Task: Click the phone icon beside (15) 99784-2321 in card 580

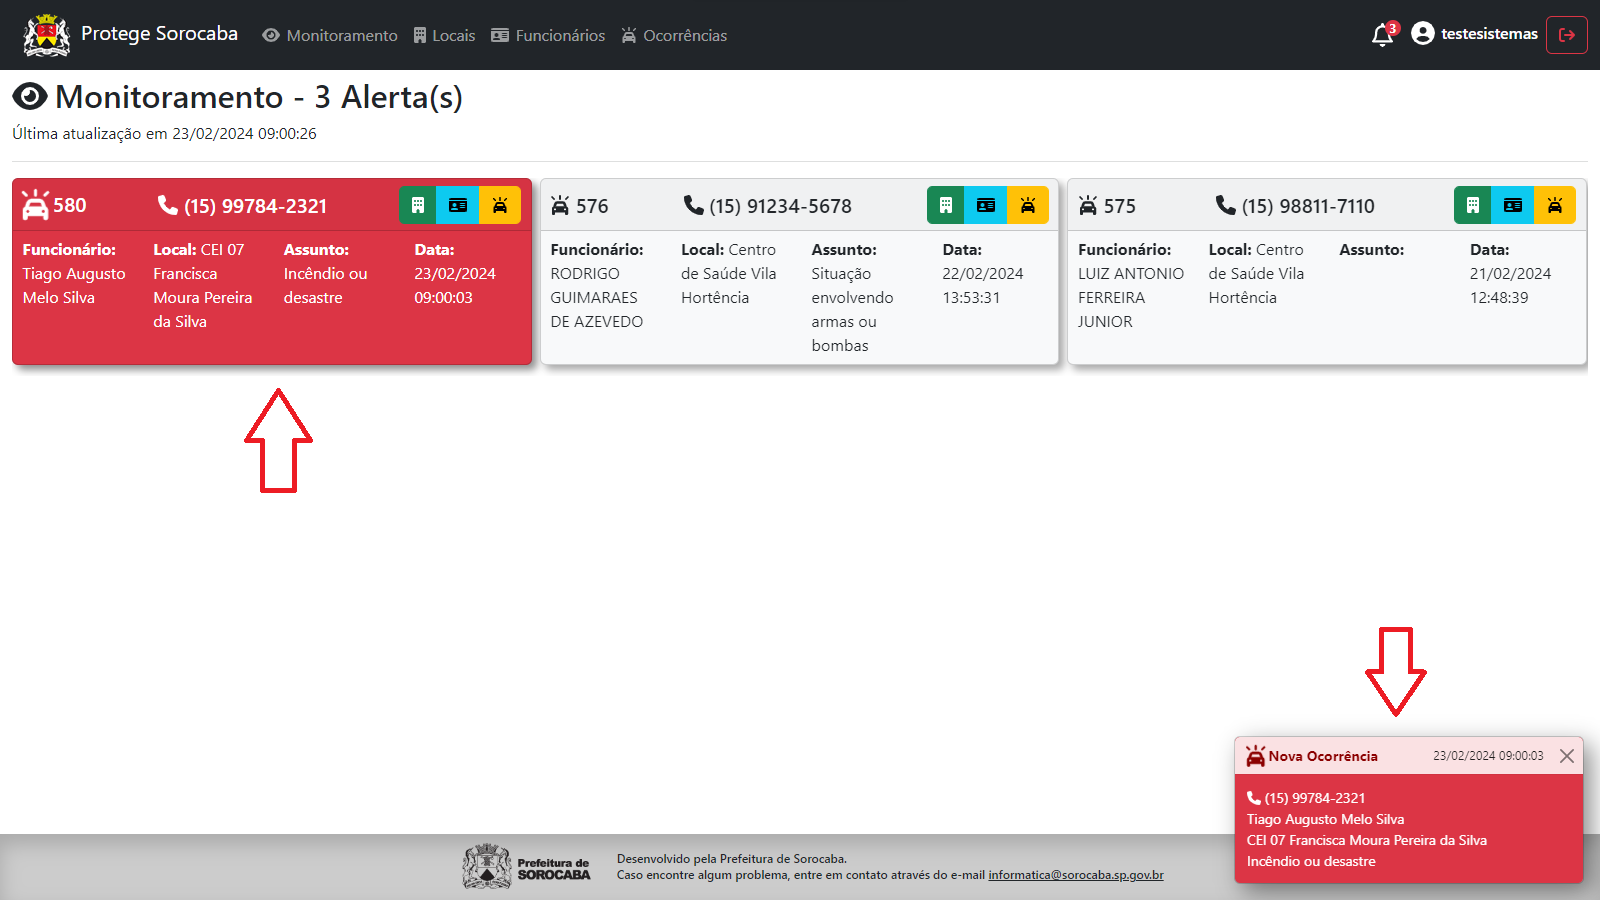Action: tap(168, 205)
